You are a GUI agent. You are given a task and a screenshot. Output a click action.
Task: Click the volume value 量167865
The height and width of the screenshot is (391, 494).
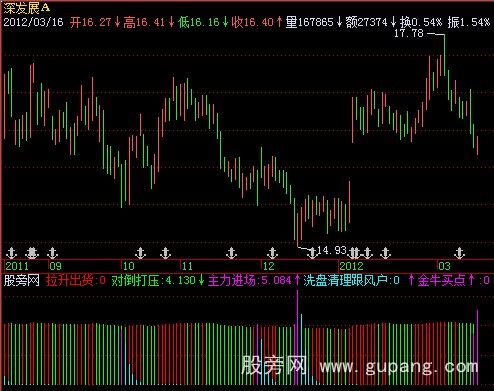[x=310, y=22]
